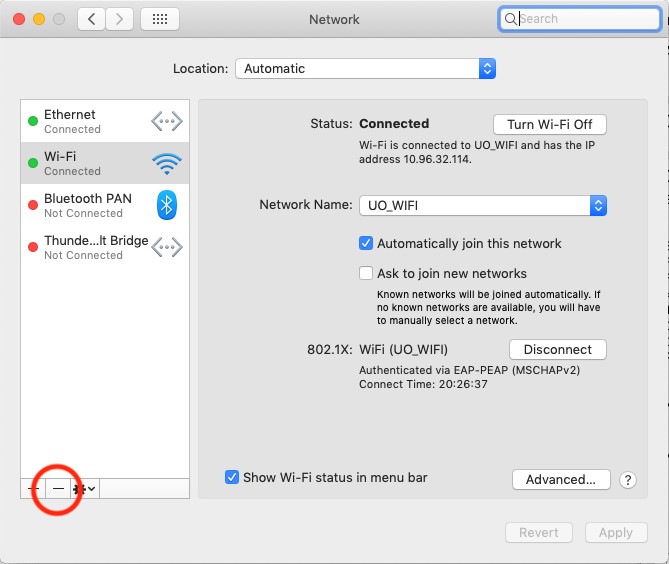Uncheck Show Wi-Fi status in menu bar
Image resolution: width=669 pixels, height=564 pixels.
[232, 477]
